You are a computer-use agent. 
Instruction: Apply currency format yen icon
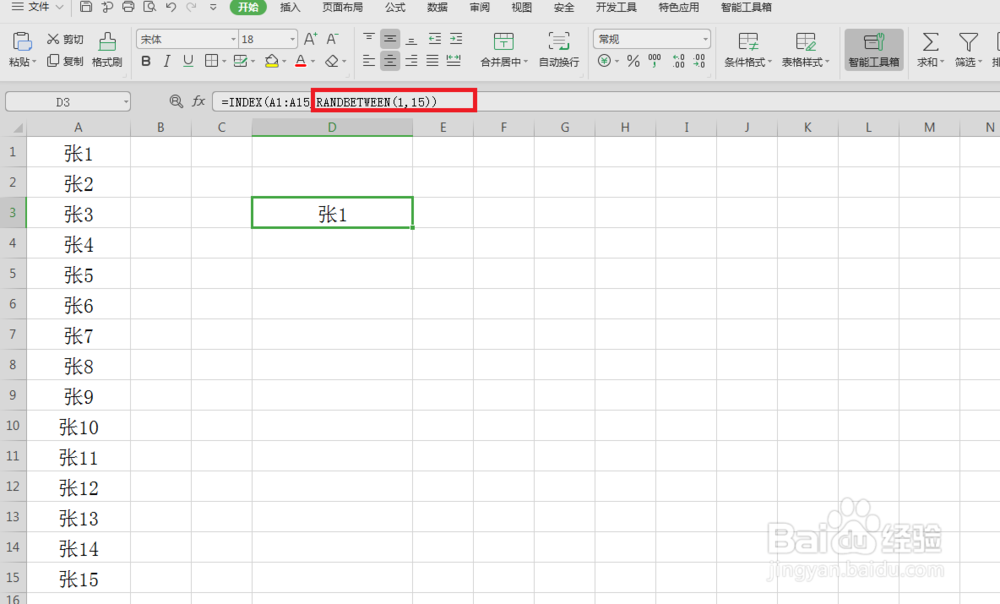(x=604, y=61)
